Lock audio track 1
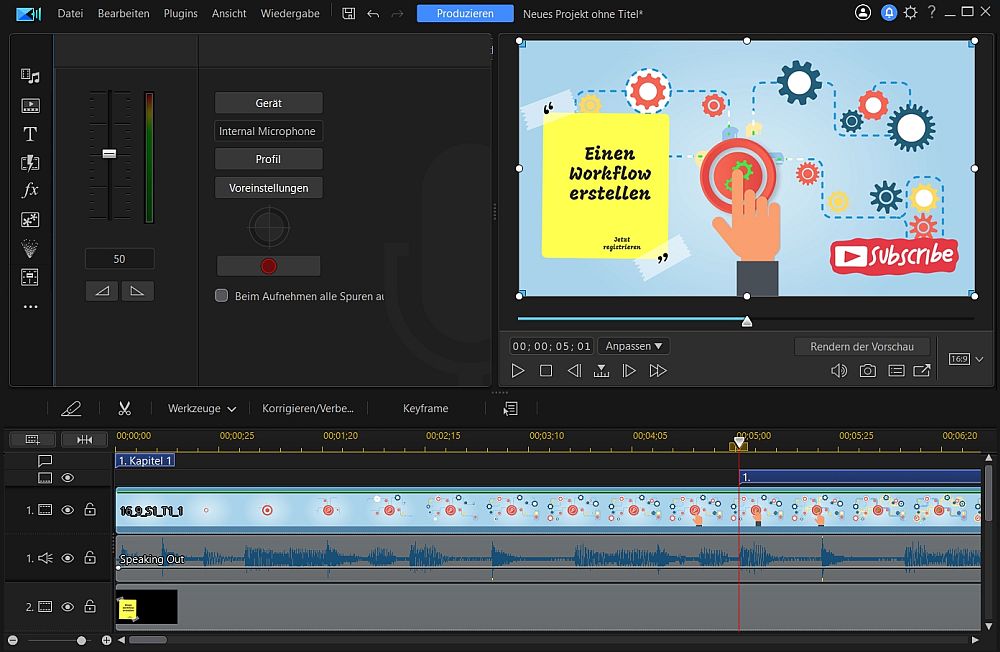The height and width of the screenshot is (652, 1000). (x=90, y=557)
